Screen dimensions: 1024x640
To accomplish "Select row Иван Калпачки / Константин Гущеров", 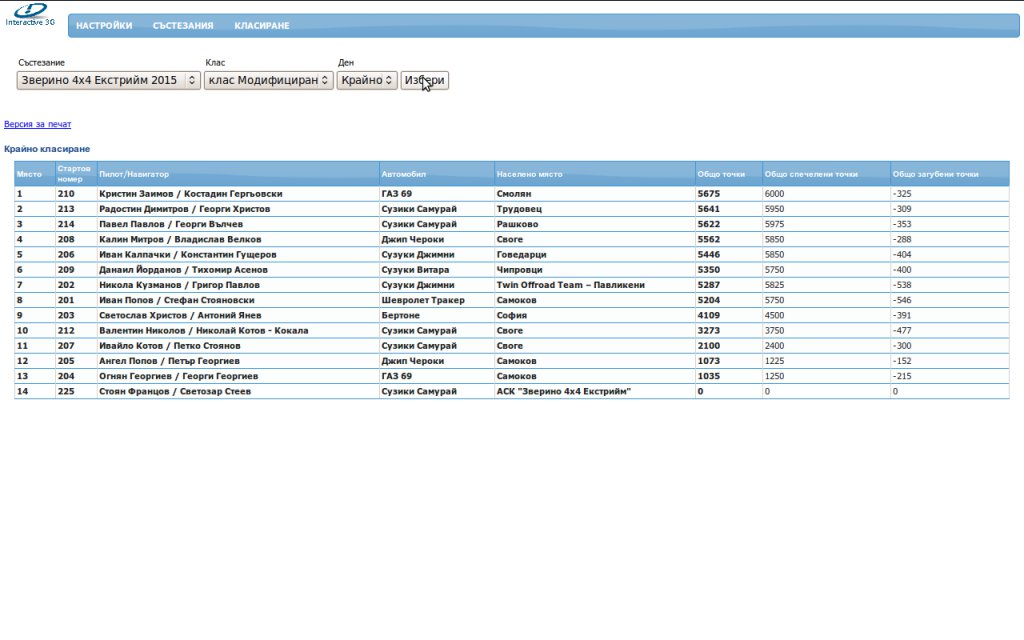I will pos(511,255).
